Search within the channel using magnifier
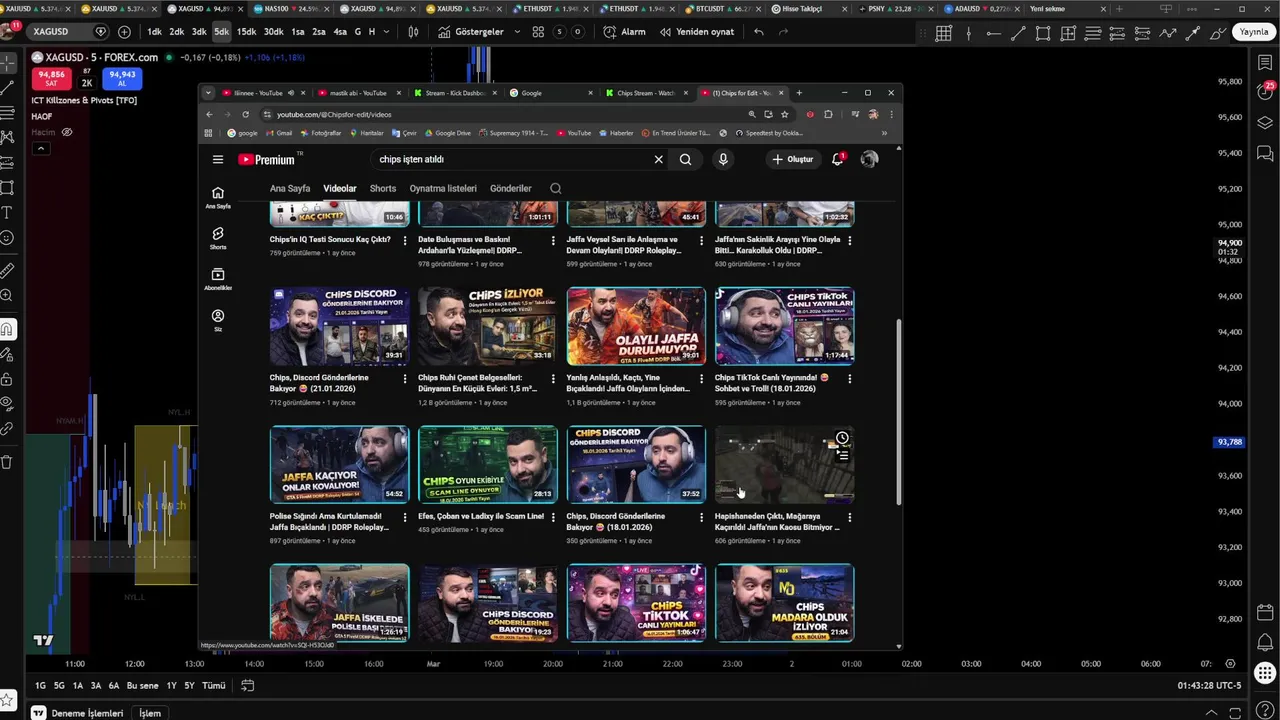The height and width of the screenshot is (720, 1280). point(556,188)
